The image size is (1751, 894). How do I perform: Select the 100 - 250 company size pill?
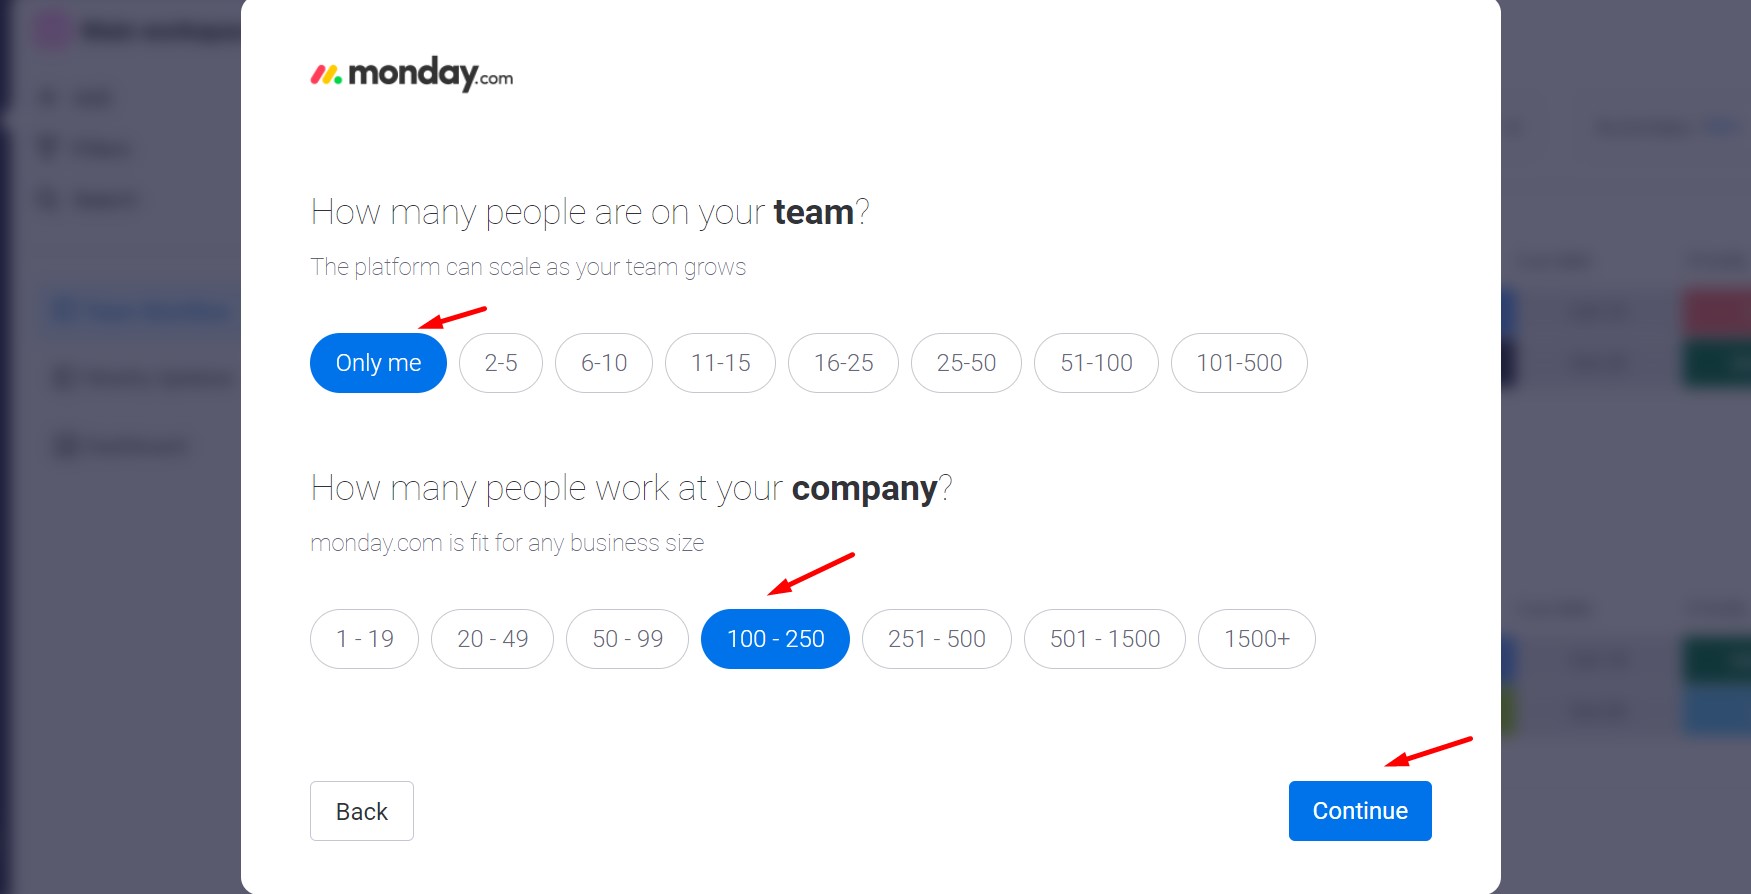[x=775, y=639]
